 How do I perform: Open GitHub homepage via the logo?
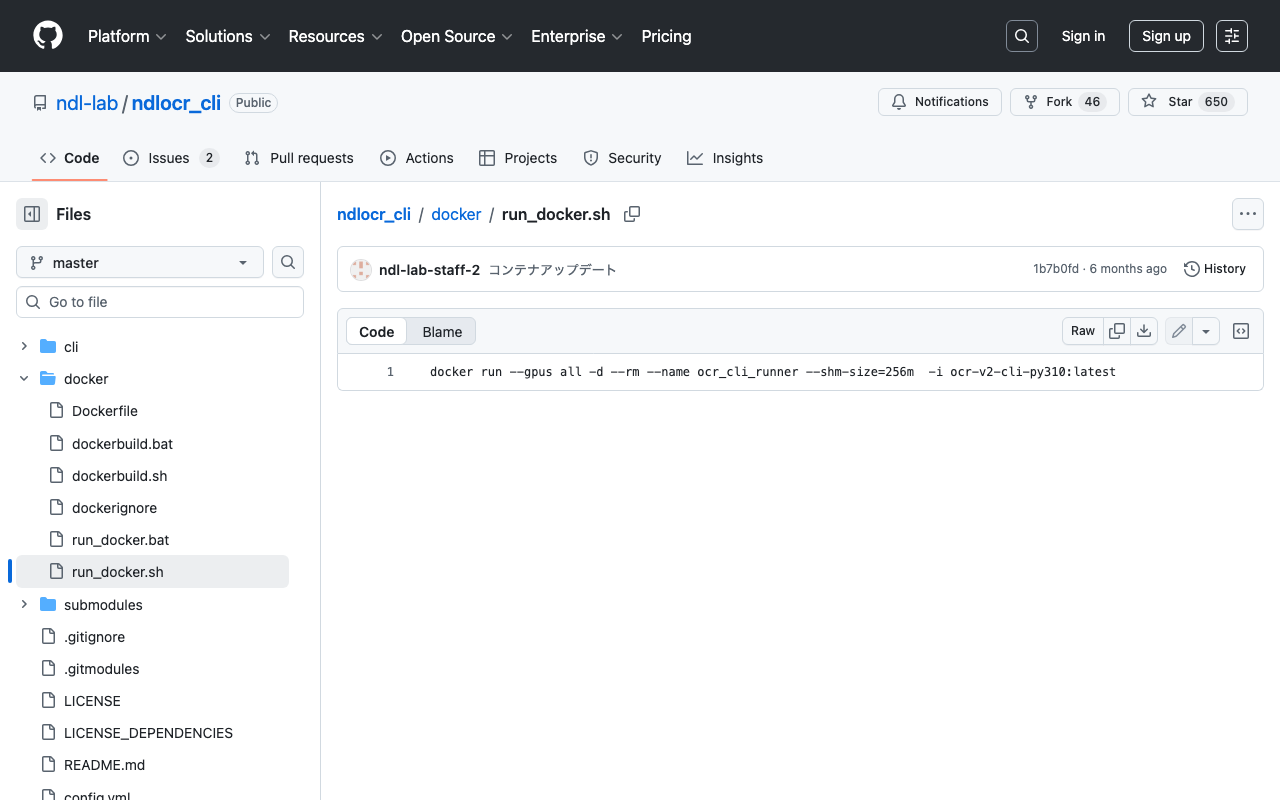coord(47,36)
